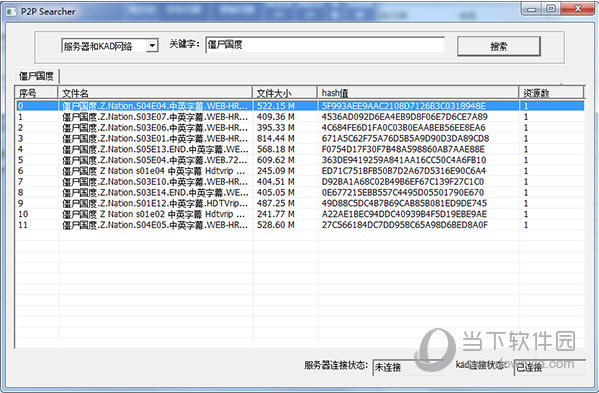
Task: Select file name containing S03E01
Action: pyautogui.click(x=155, y=138)
